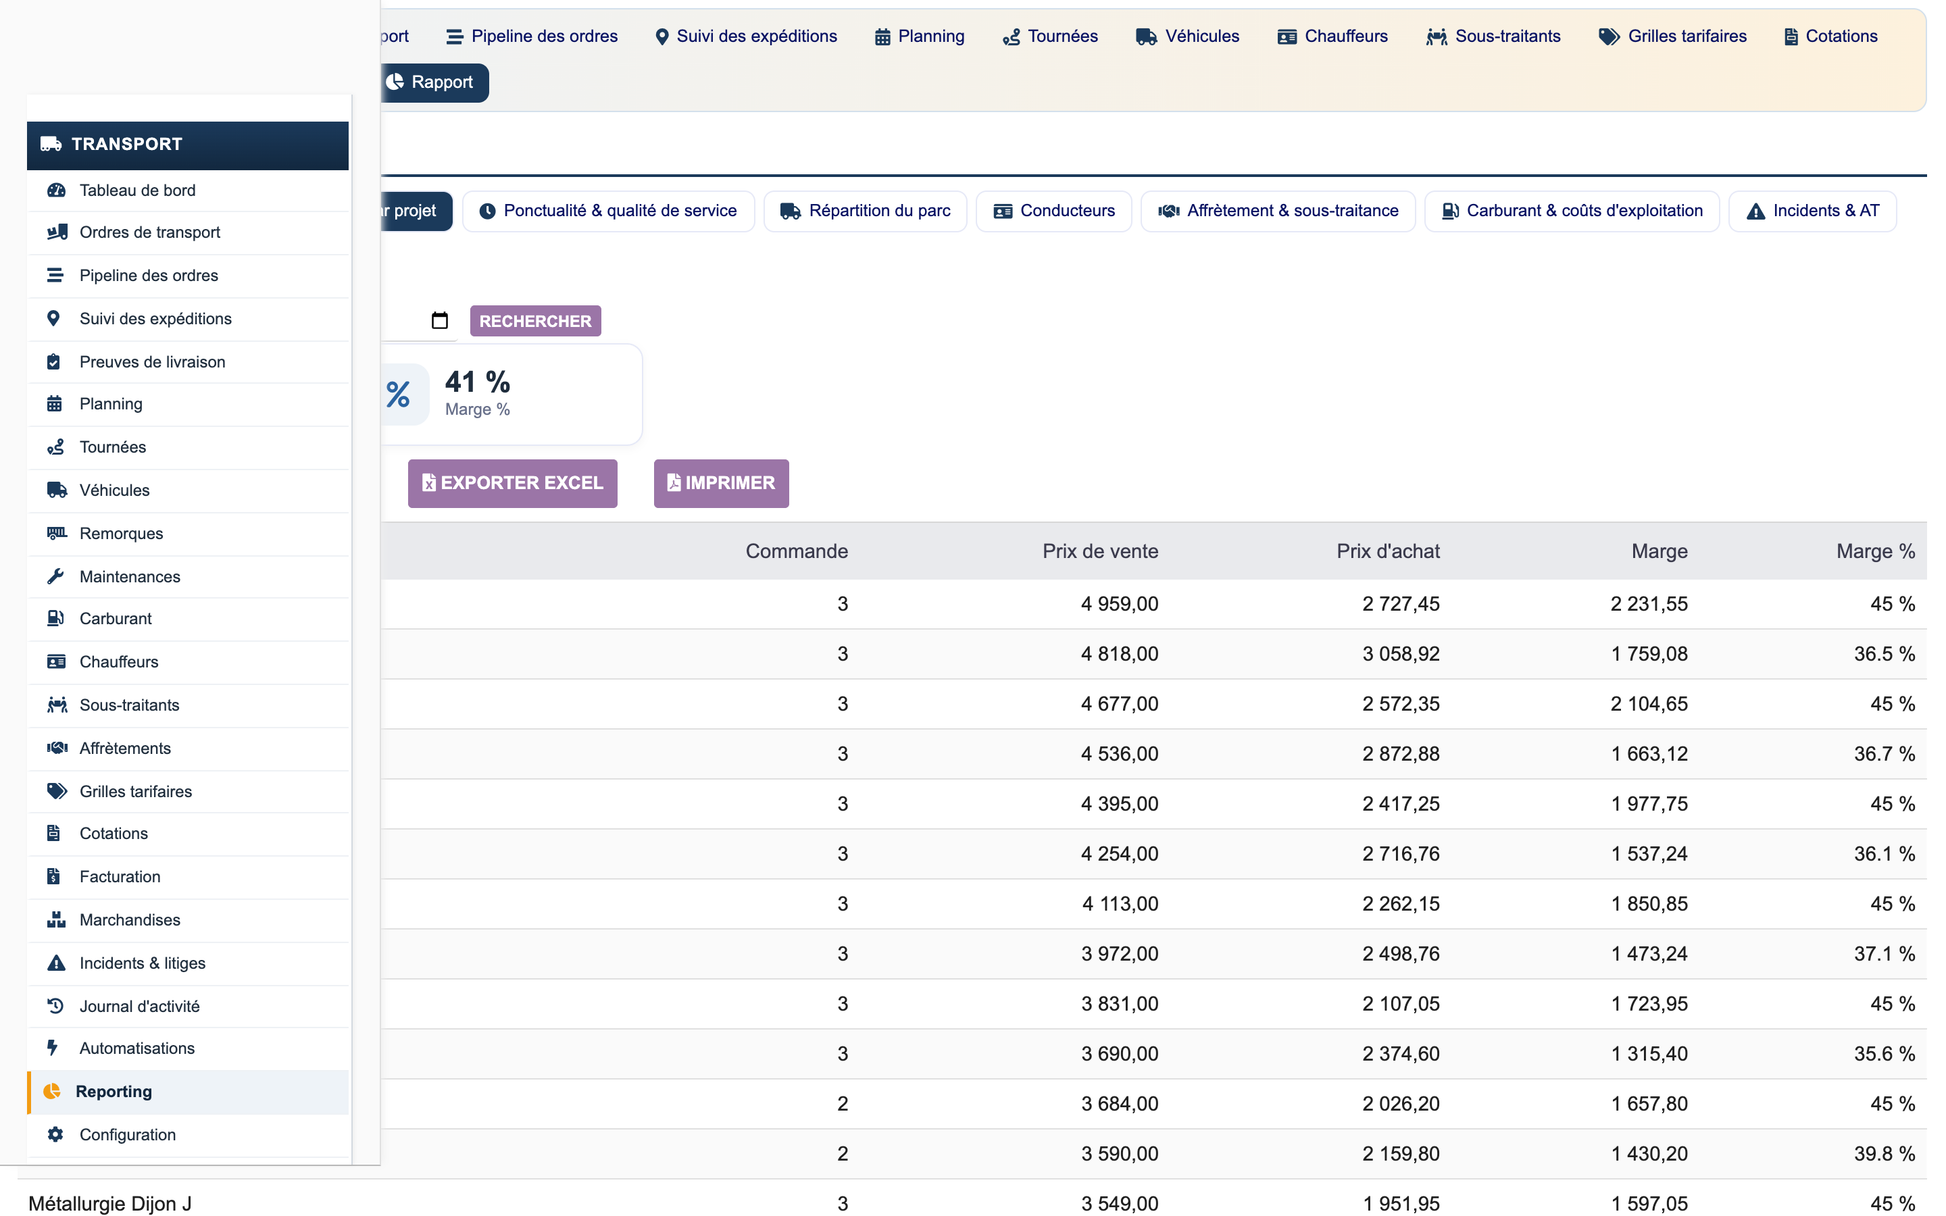Click the 3 058,92 prix d'achat cell

click(1400, 654)
